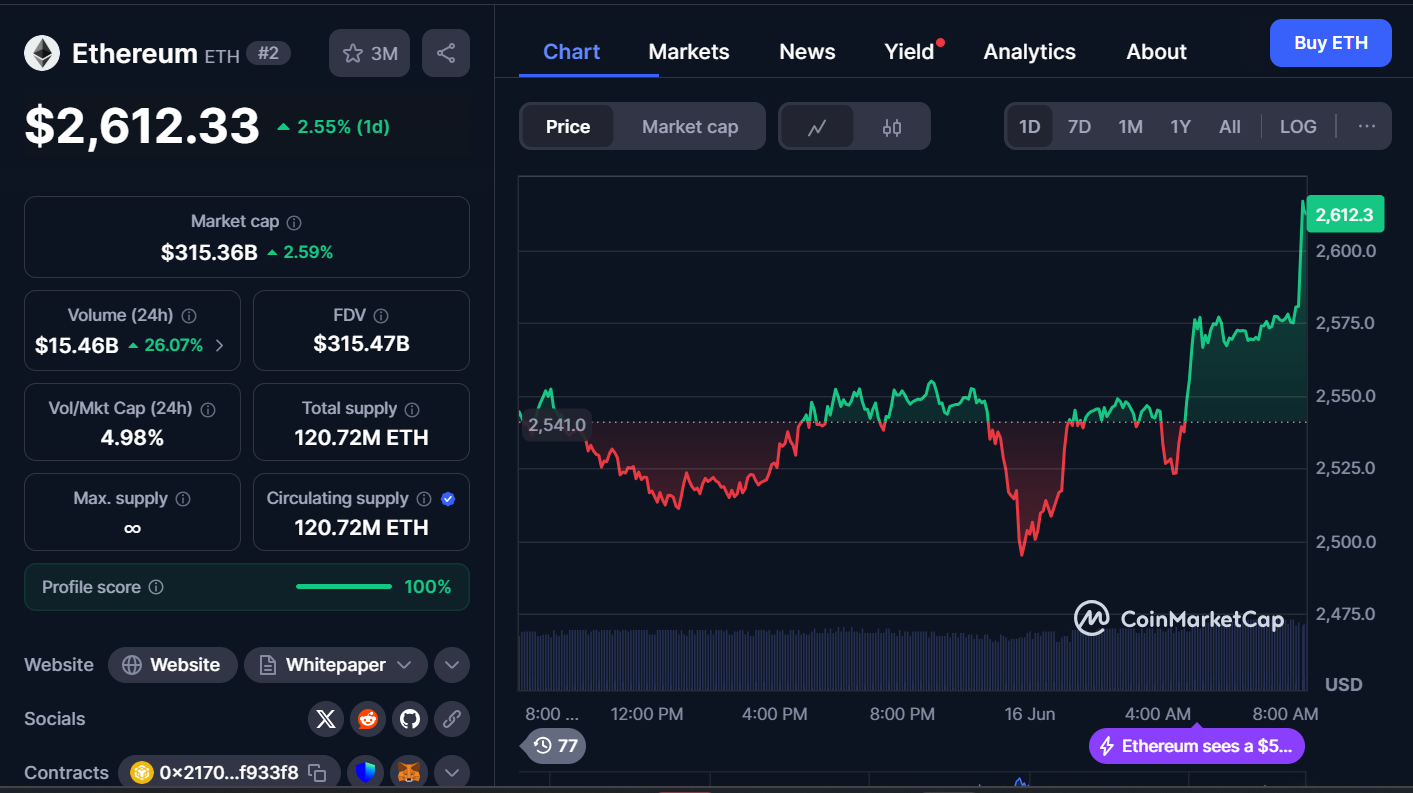Click the Circulating supply info icon
Image resolution: width=1413 pixels, height=793 pixels.
[x=424, y=499]
